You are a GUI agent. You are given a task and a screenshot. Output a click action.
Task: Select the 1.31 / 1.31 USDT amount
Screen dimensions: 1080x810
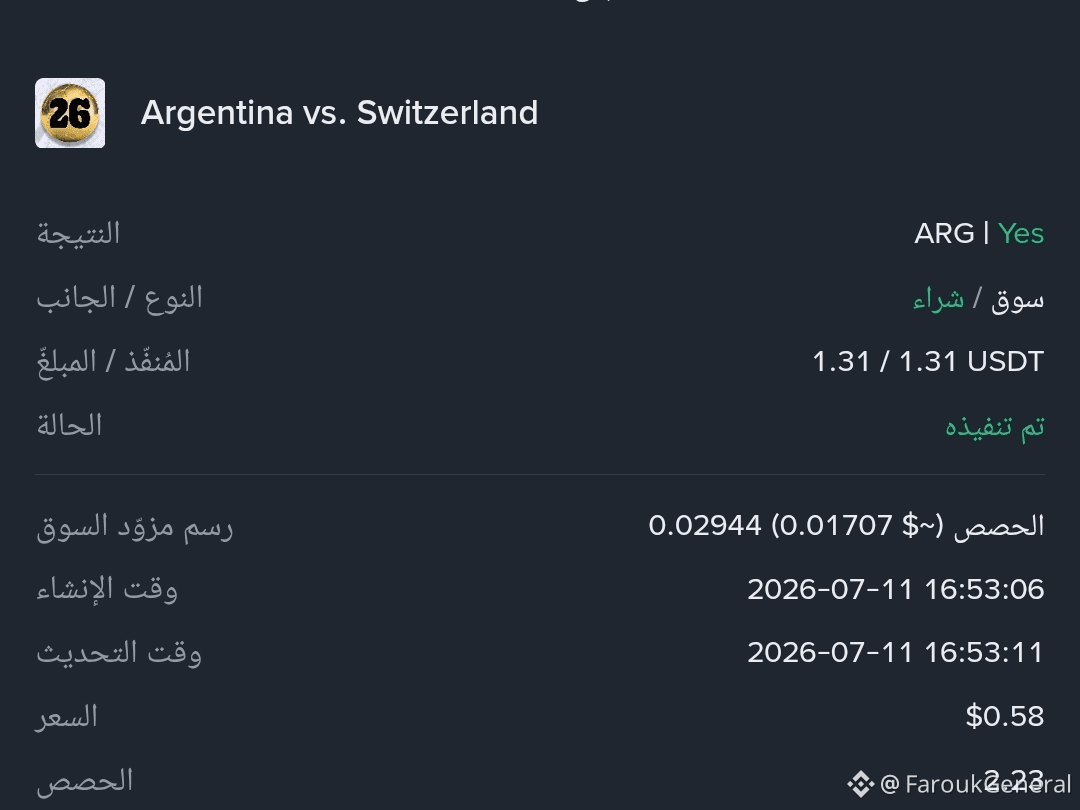[x=928, y=362]
